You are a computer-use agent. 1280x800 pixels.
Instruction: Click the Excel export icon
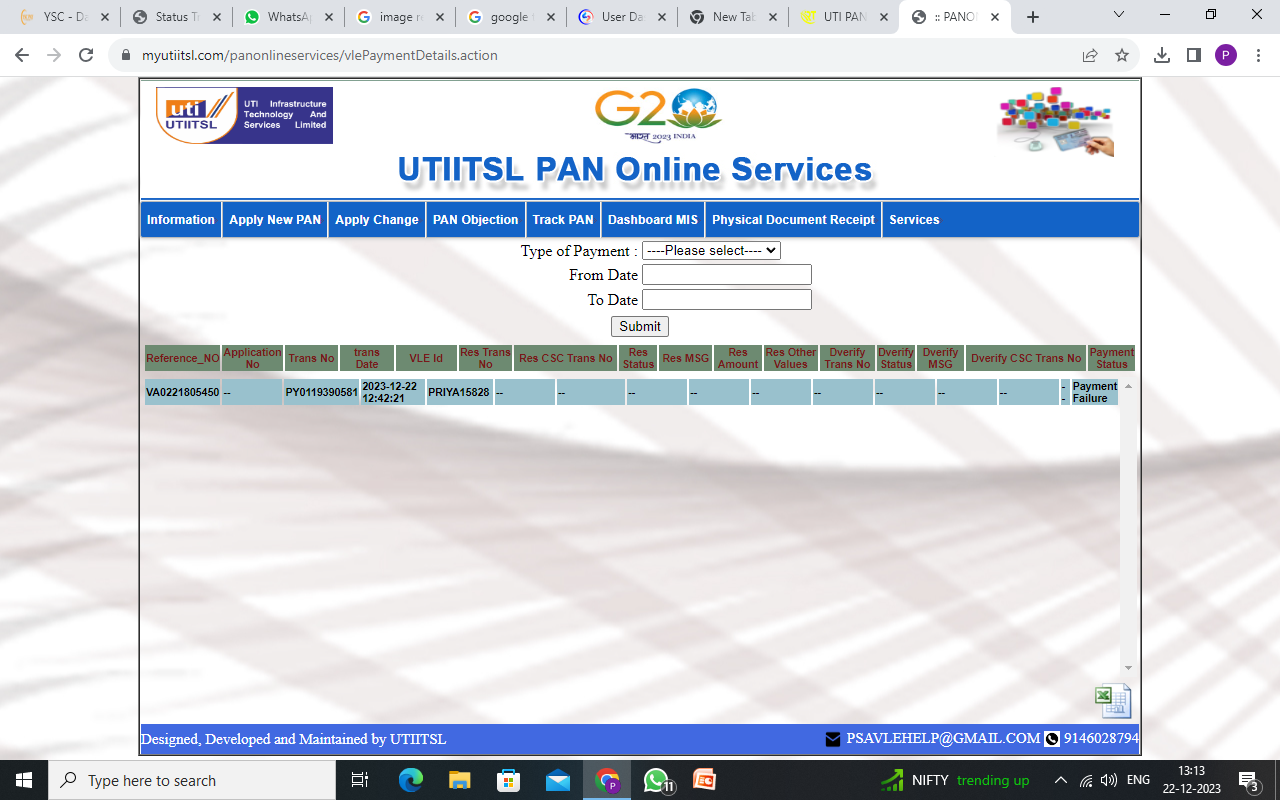point(1112,701)
